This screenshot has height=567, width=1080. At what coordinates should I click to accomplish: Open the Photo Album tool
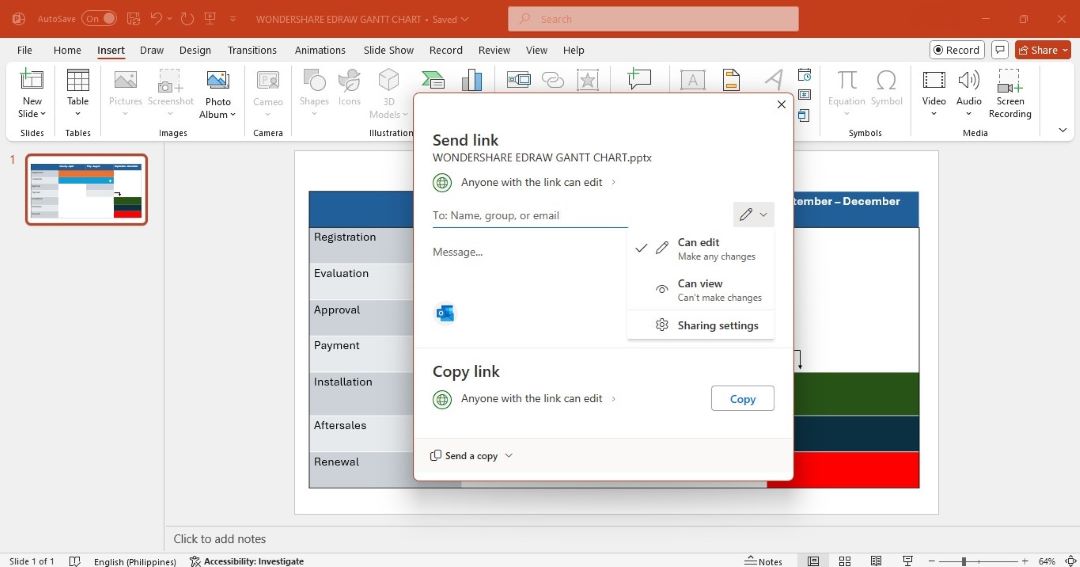coord(218,93)
